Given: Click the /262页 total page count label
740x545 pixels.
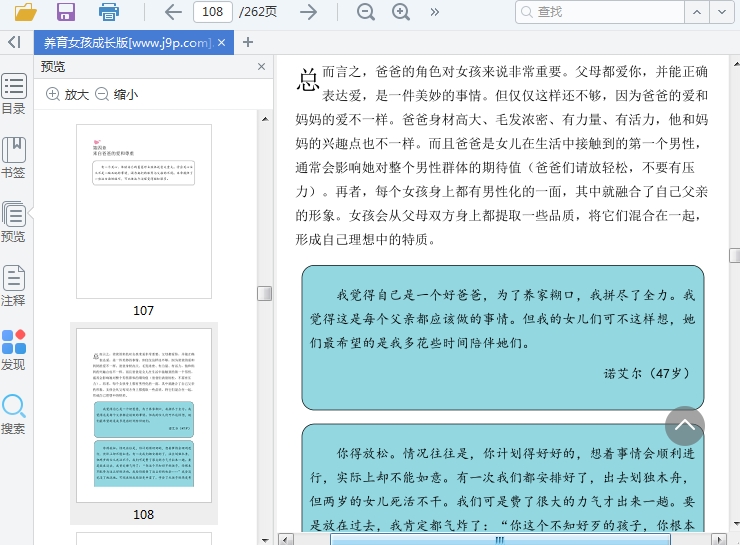Looking at the screenshot, I should click(258, 12).
